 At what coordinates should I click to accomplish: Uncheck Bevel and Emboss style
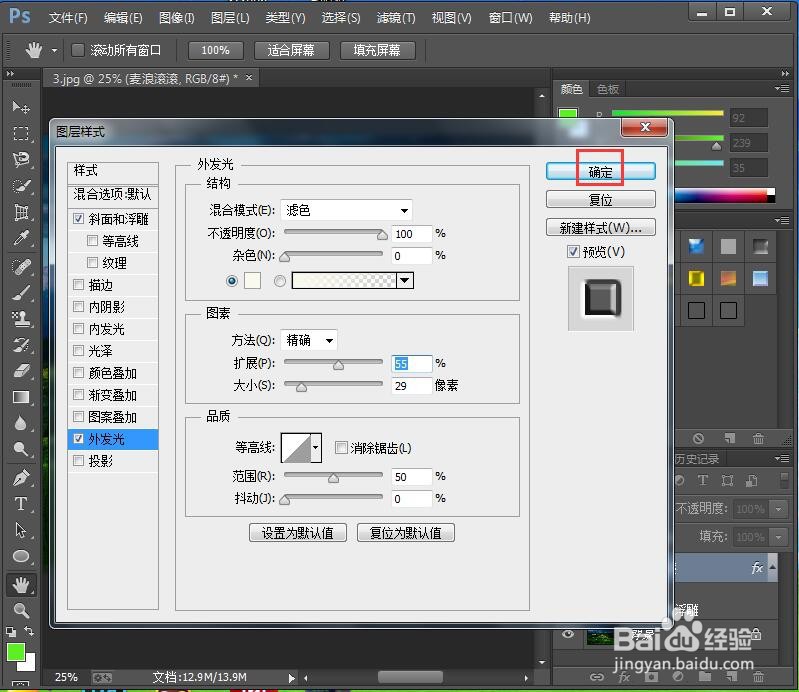pyautogui.click(x=78, y=219)
